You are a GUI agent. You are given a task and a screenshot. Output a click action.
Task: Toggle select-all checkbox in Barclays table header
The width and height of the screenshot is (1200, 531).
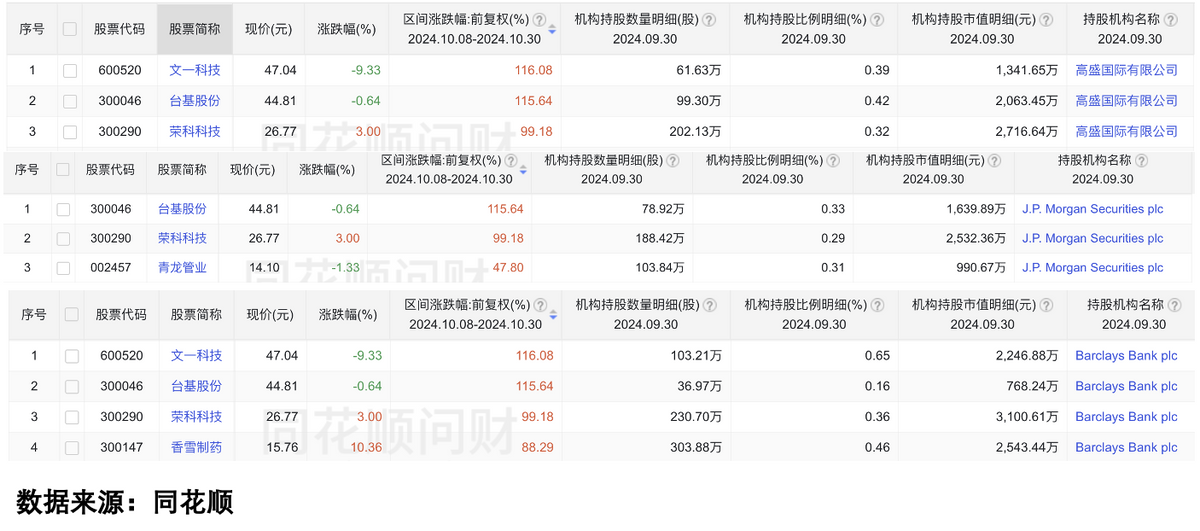coord(71,315)
